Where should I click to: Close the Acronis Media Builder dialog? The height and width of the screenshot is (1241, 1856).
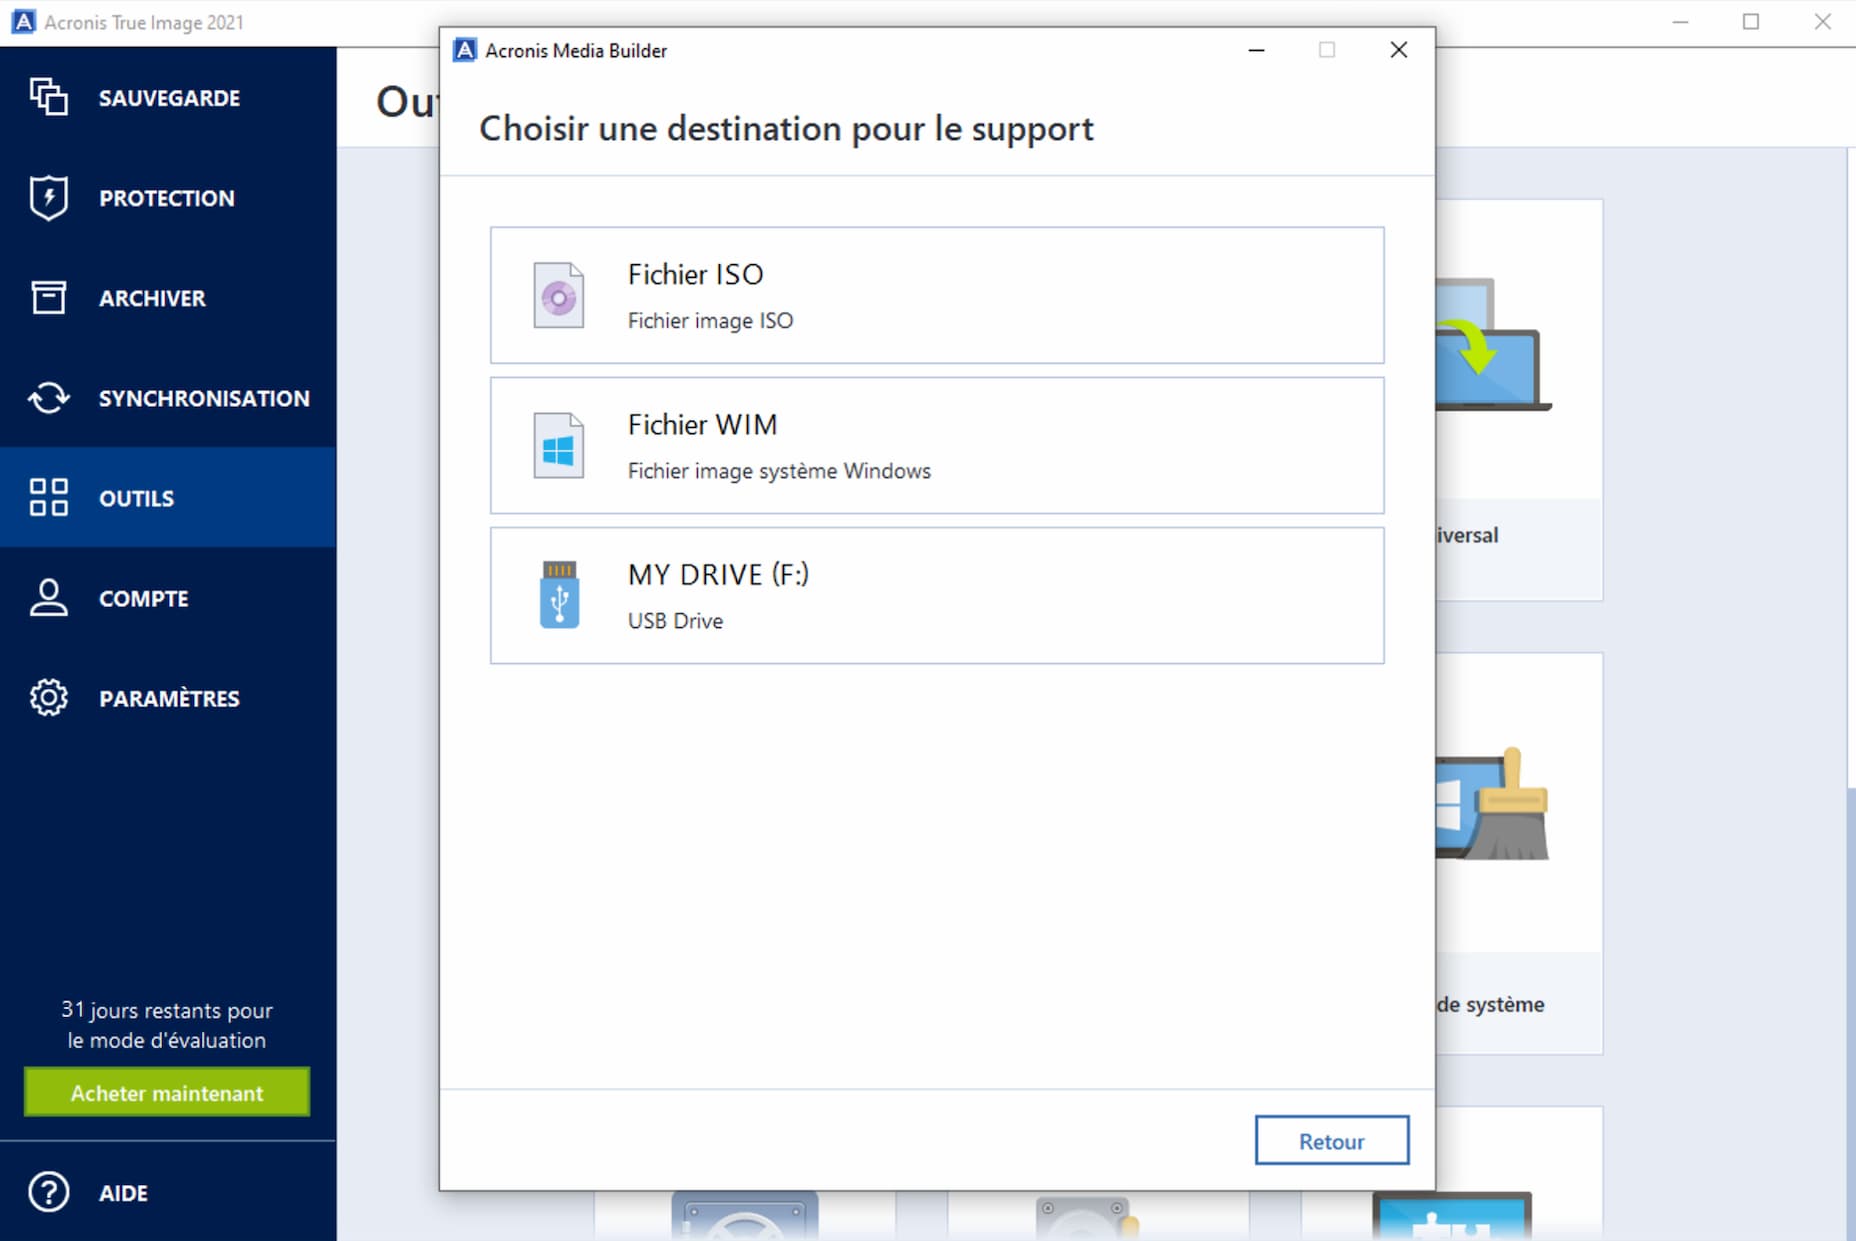tap(1398, 50)
